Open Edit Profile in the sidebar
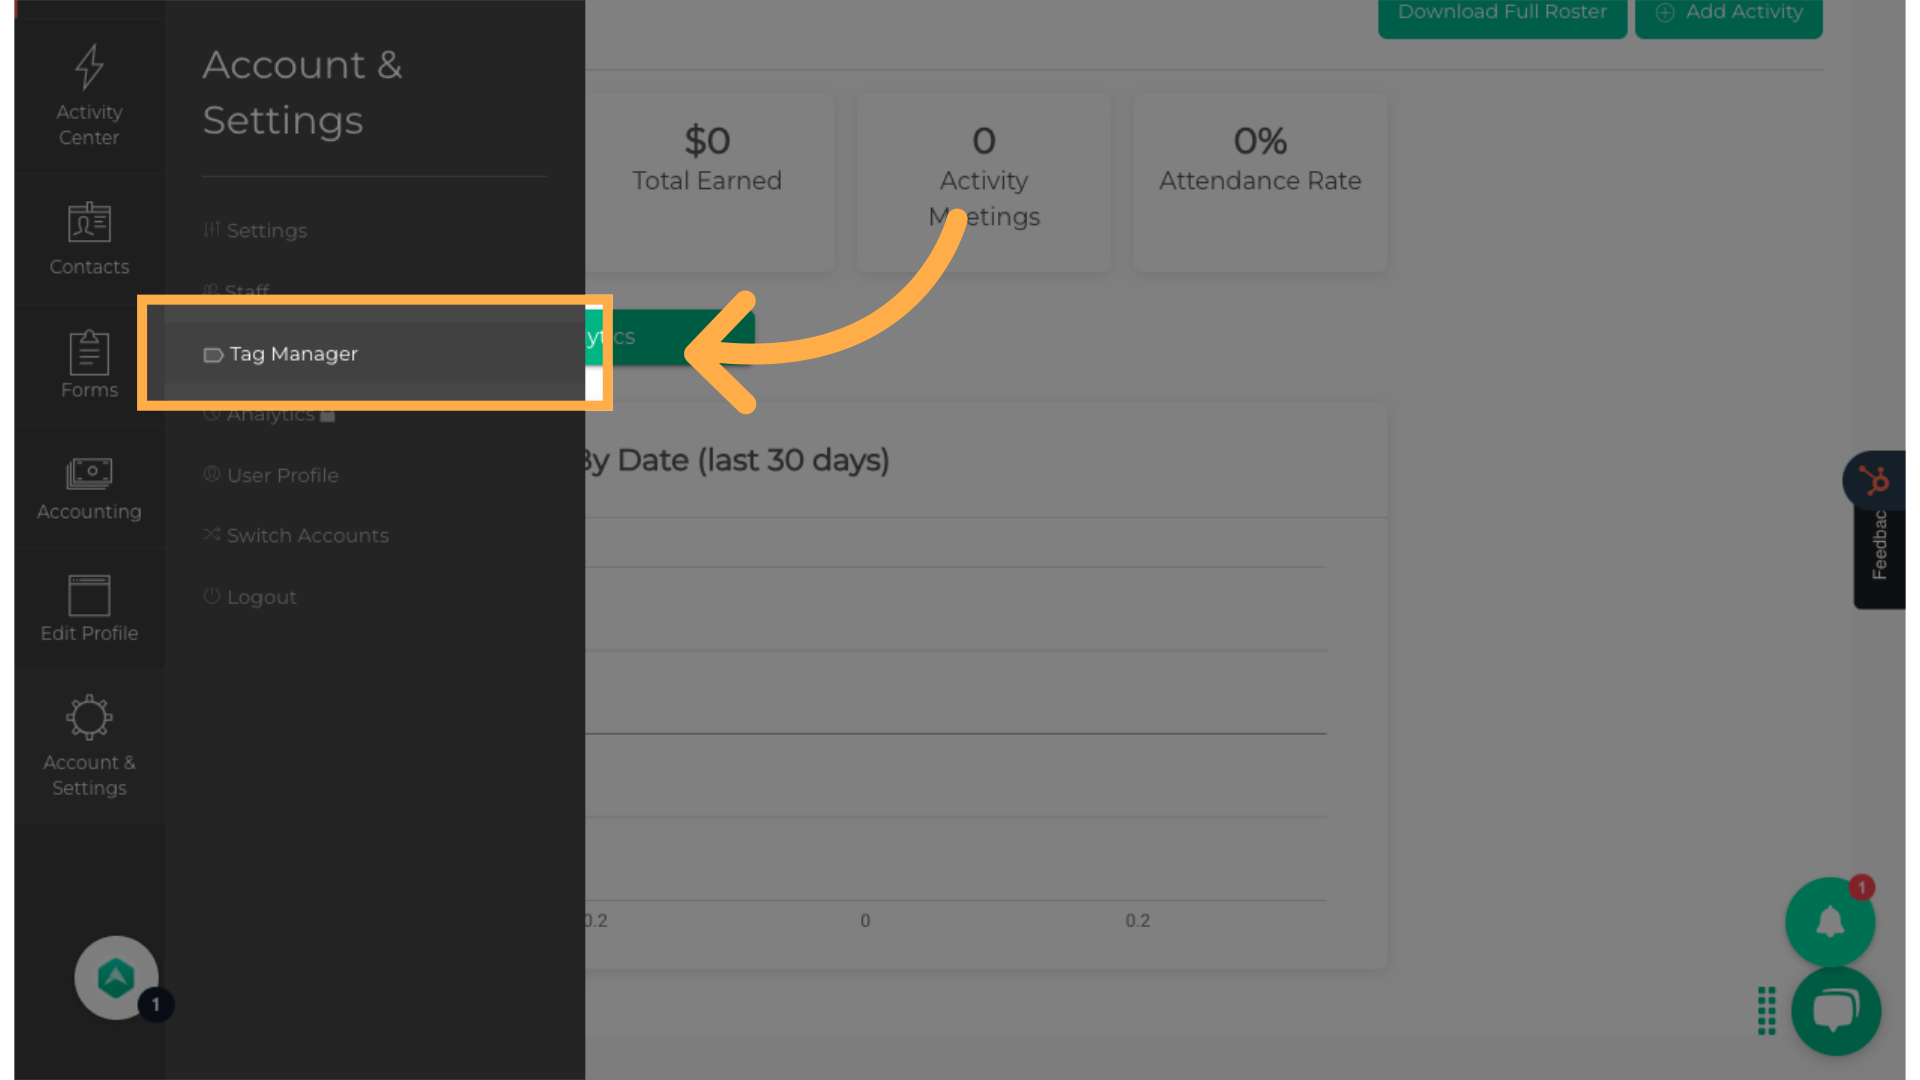This screenshot has height=1080, width=1920. click(89, 609)
